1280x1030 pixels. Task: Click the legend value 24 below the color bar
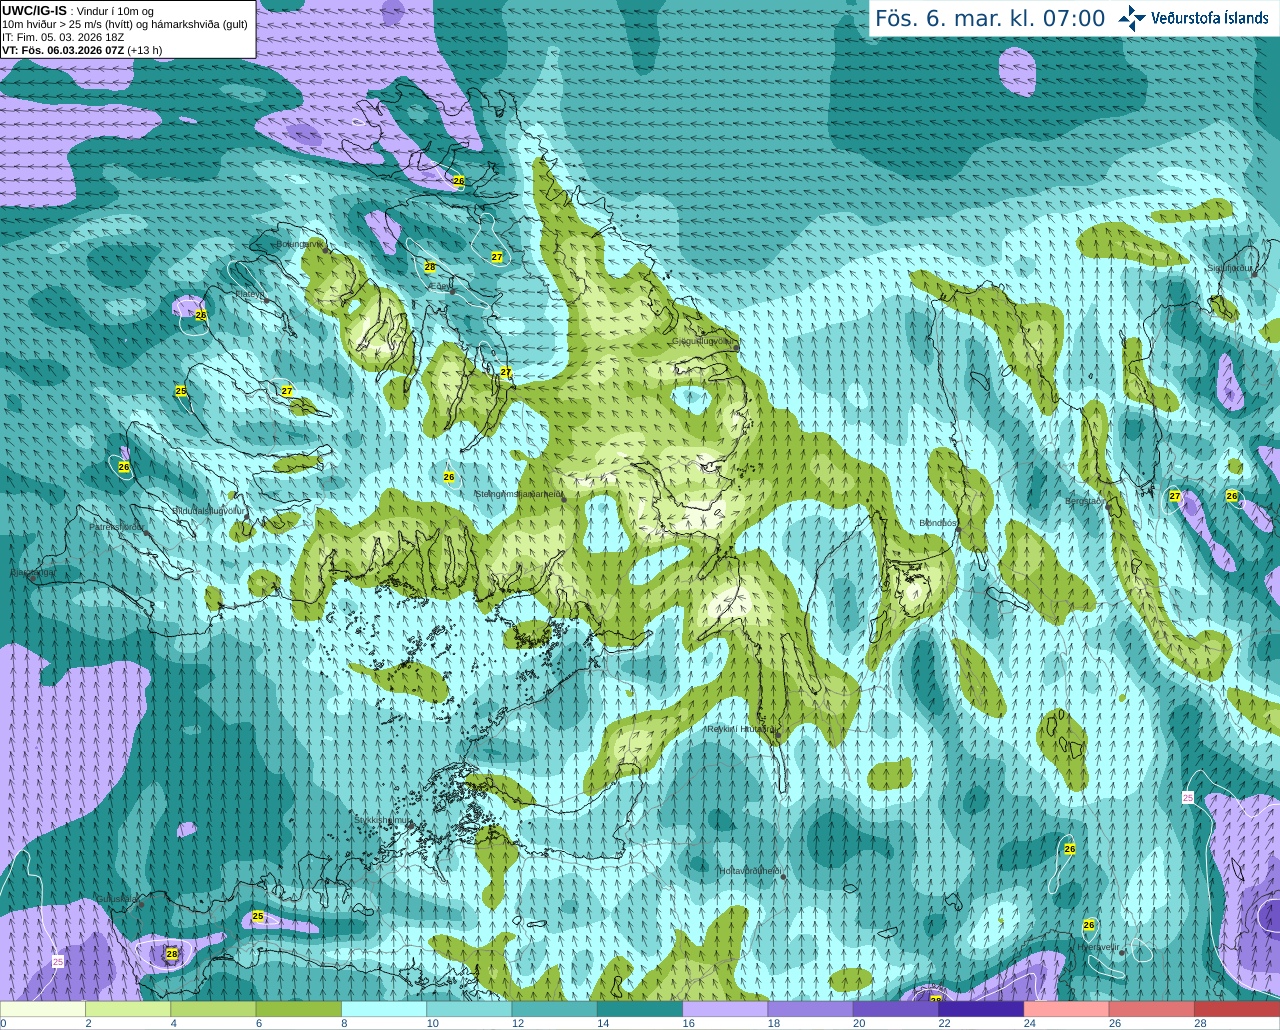point(1029,1023)
